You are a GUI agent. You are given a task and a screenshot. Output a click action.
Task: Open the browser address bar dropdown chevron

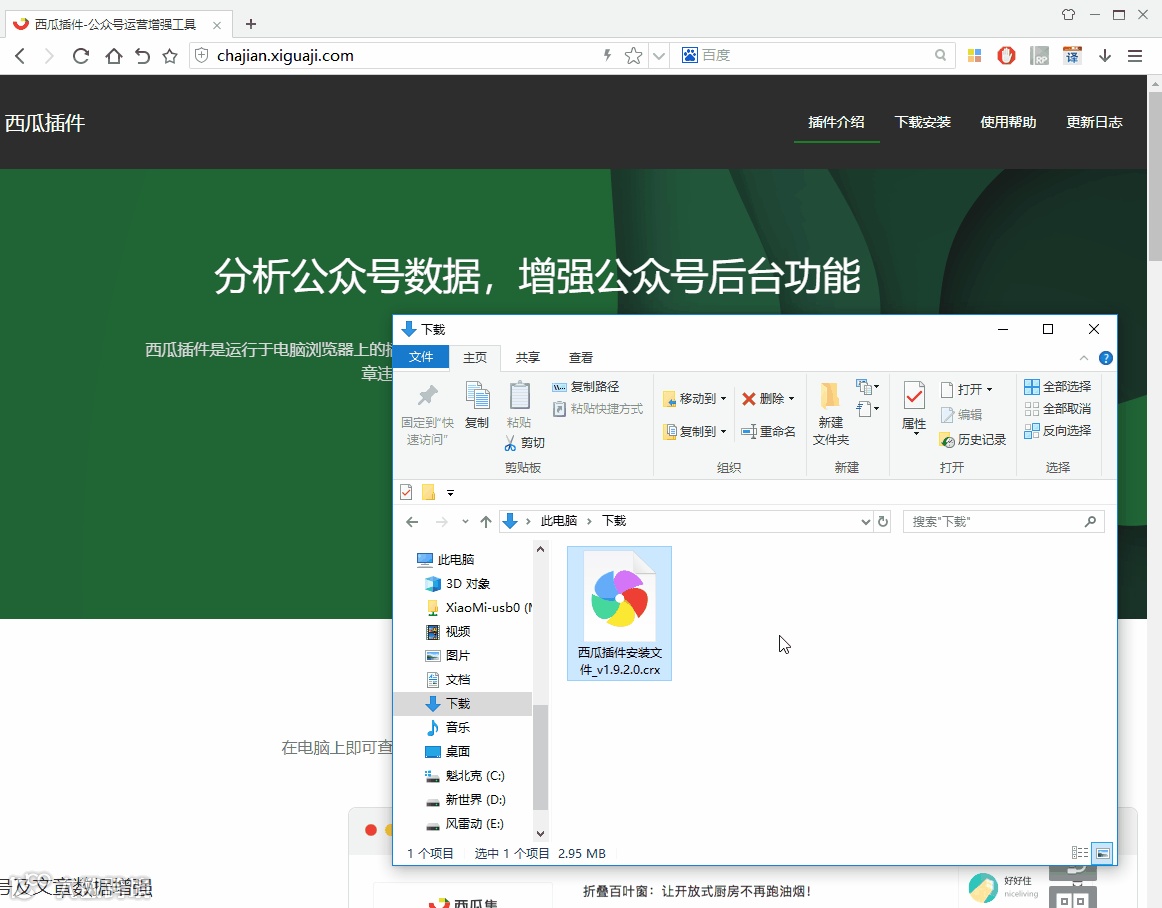(659, 56)
